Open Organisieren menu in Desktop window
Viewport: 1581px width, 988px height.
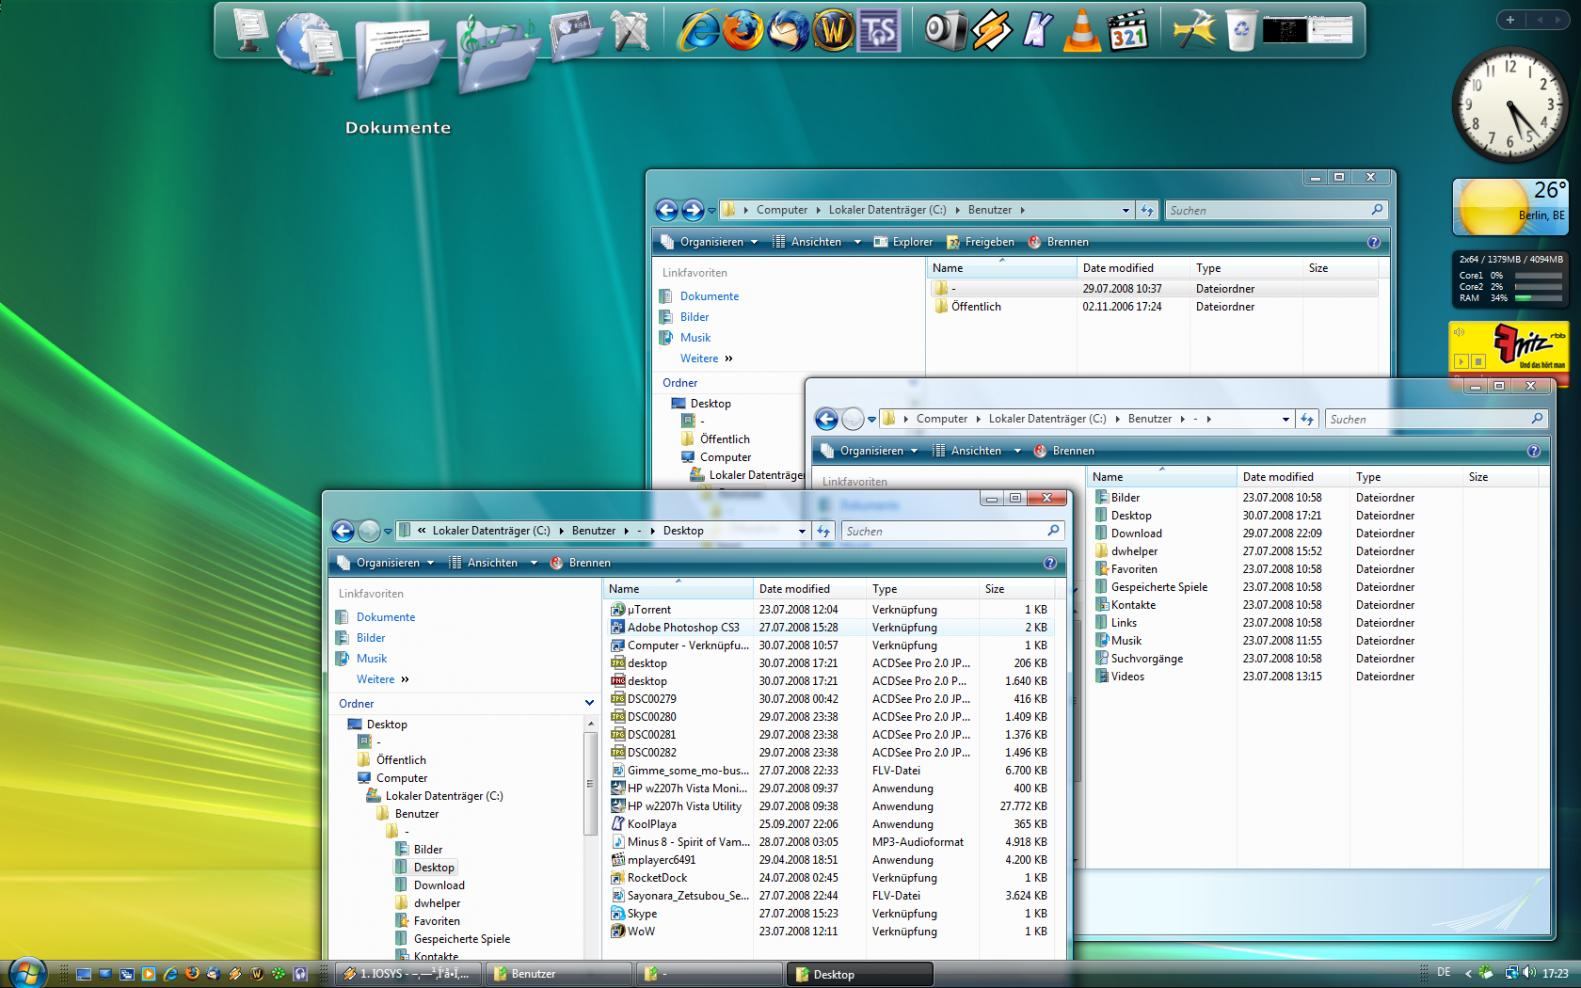[386, 563]
